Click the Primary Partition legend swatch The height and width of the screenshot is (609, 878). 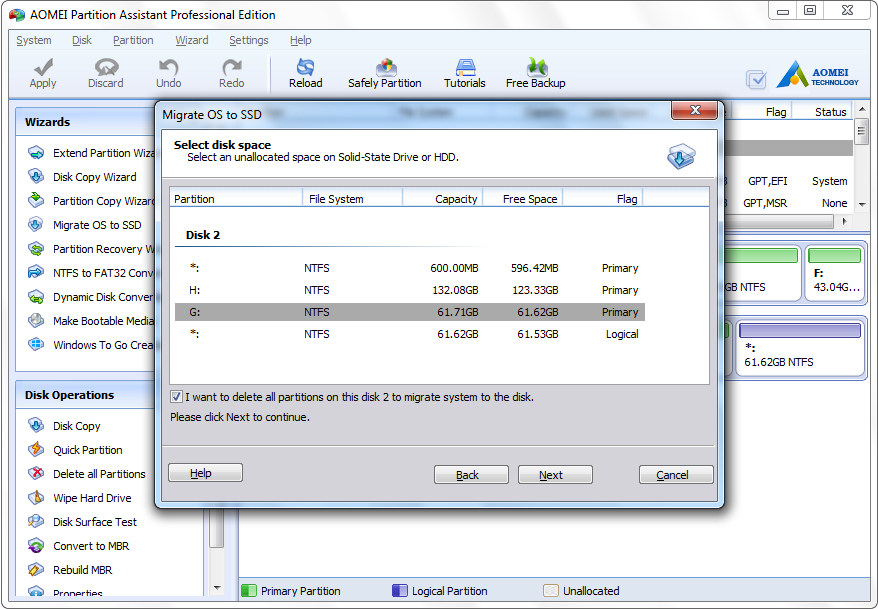(249, 591)
